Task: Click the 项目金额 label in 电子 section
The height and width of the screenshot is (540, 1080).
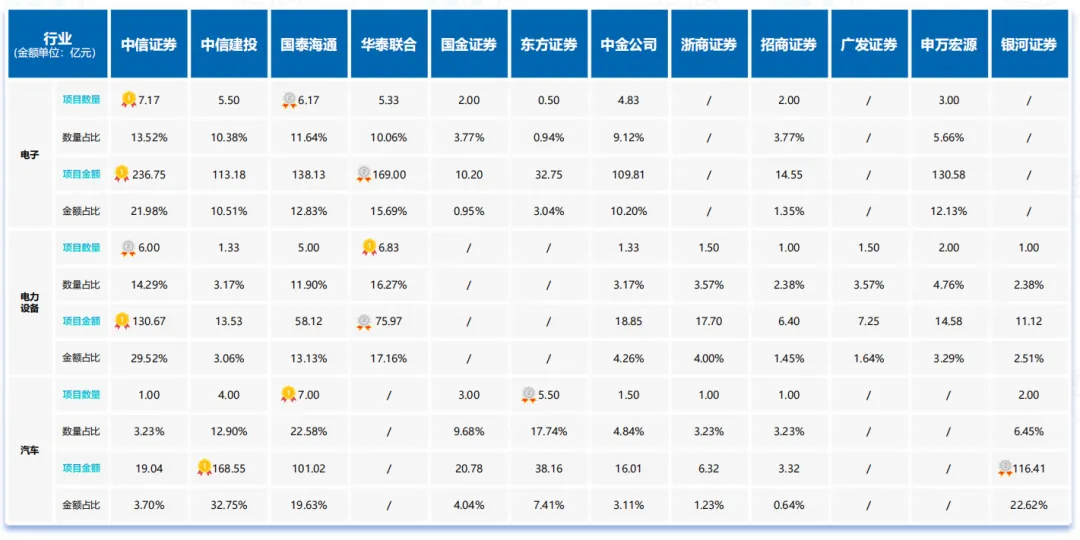Action: tap(81, 174)
